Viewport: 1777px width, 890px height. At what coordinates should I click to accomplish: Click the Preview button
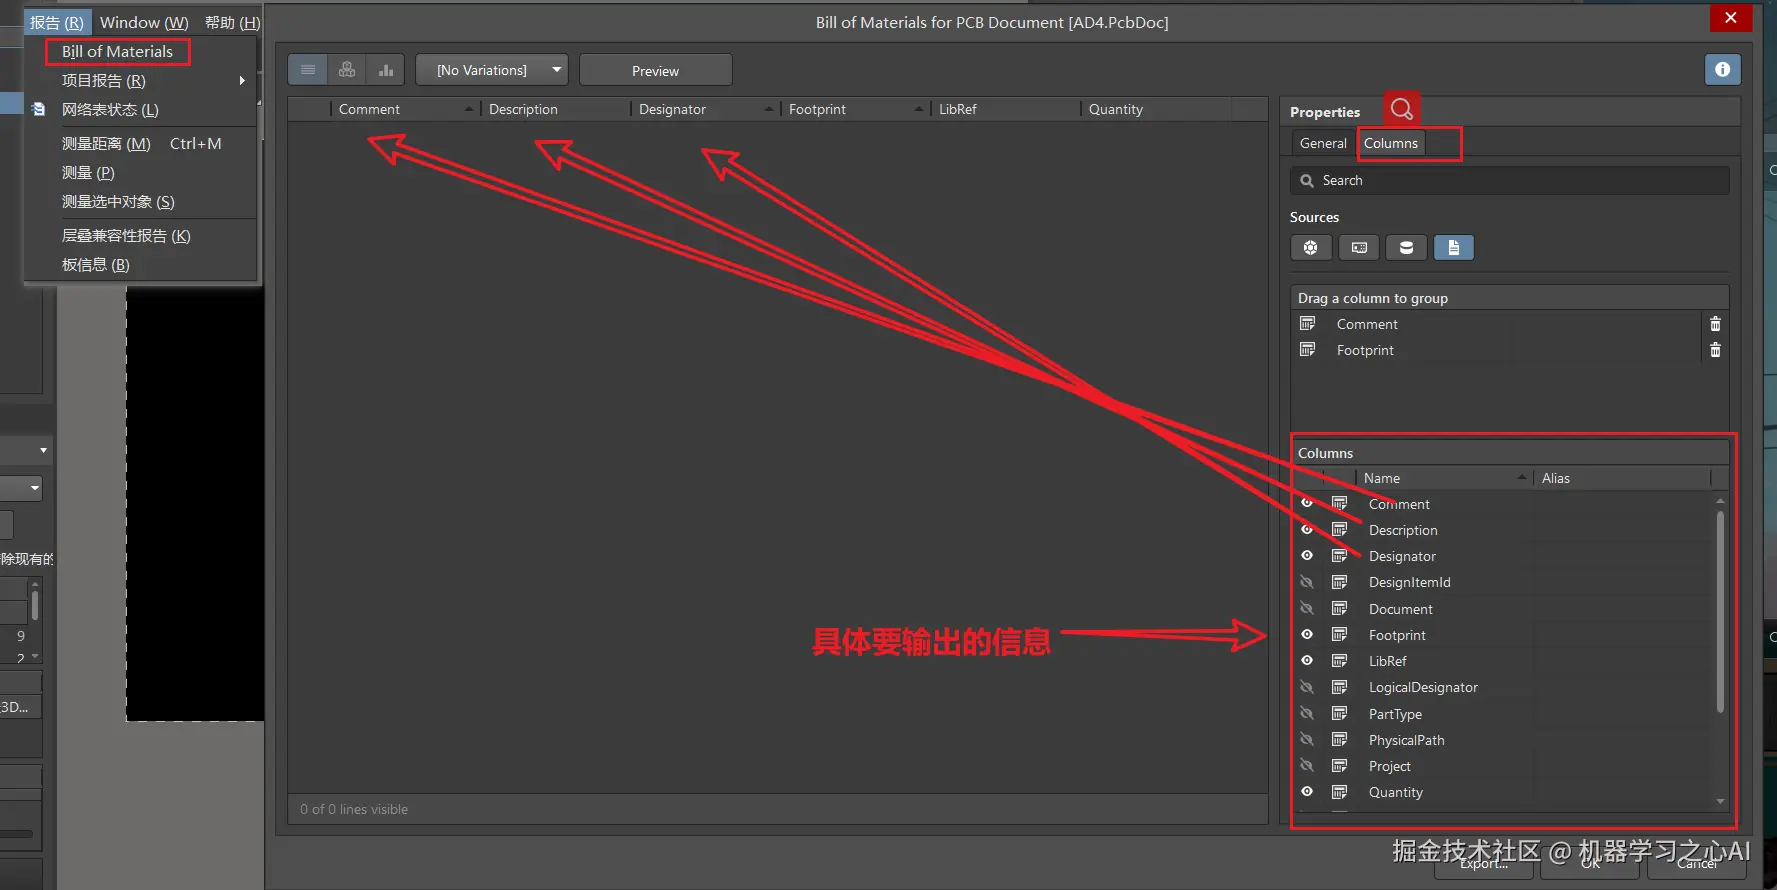click(655, 70)
